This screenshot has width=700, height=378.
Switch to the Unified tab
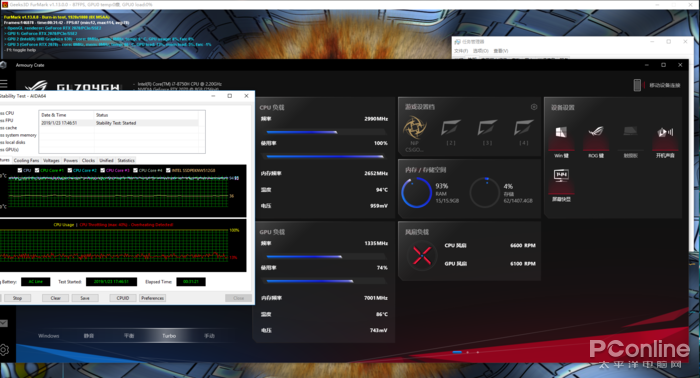click(x=106, y=160)
